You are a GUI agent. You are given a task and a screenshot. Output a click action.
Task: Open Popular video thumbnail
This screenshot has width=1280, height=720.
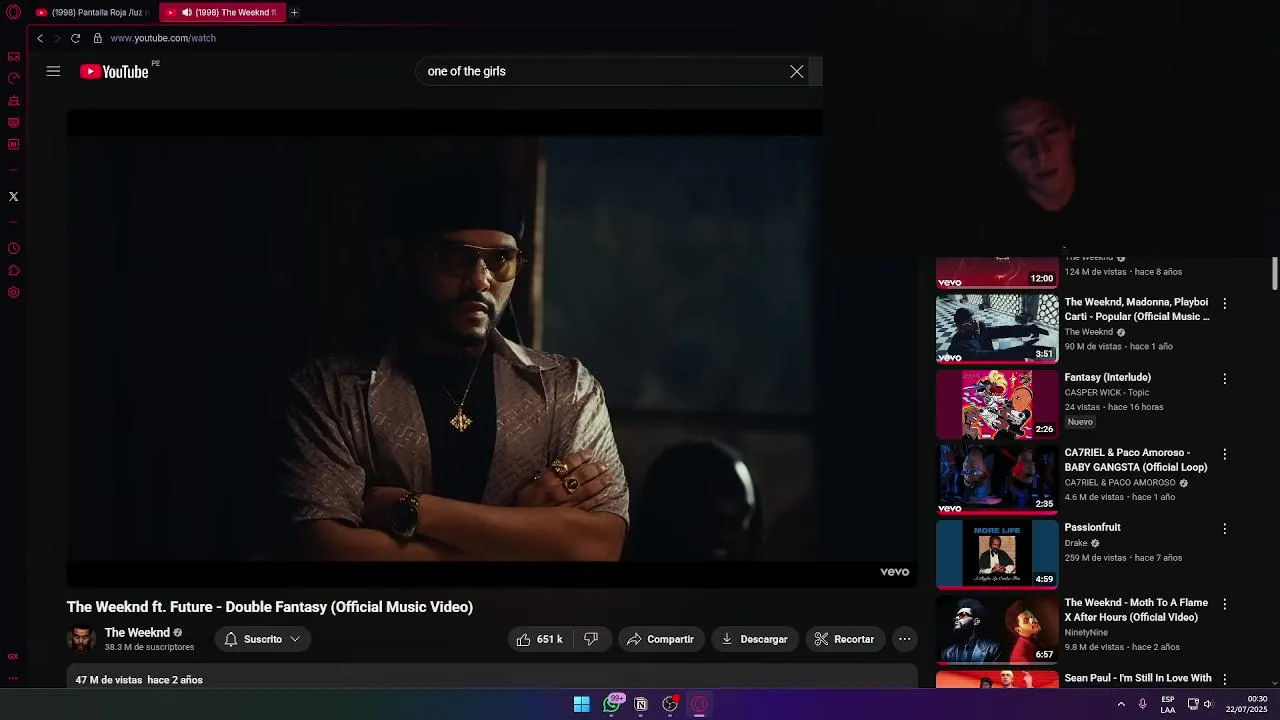[997, 328]
